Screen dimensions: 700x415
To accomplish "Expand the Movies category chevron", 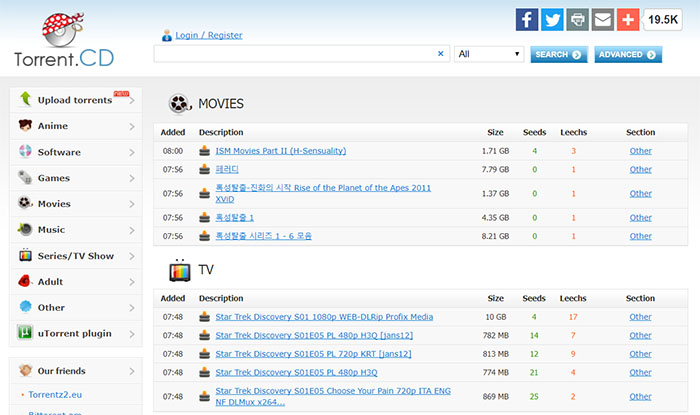I will click(x=132, y=204).
